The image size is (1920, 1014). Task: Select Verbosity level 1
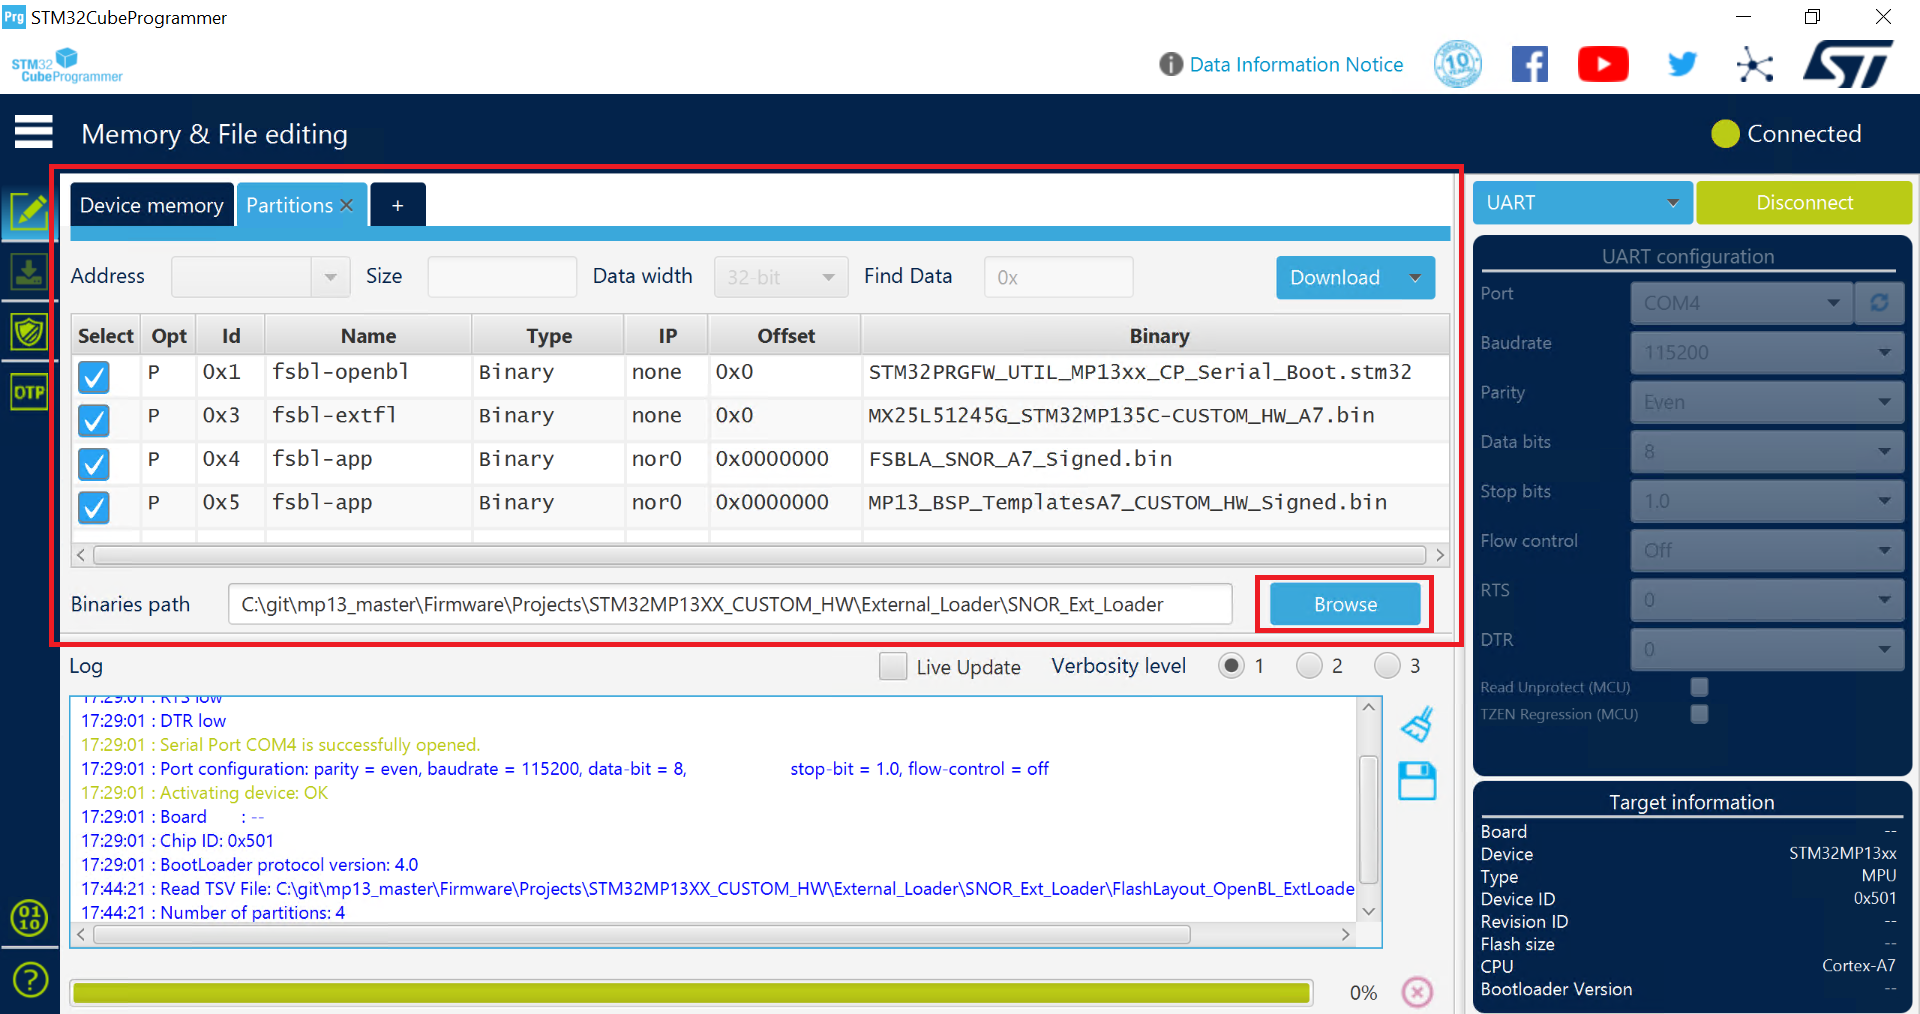click(1231, 665)
